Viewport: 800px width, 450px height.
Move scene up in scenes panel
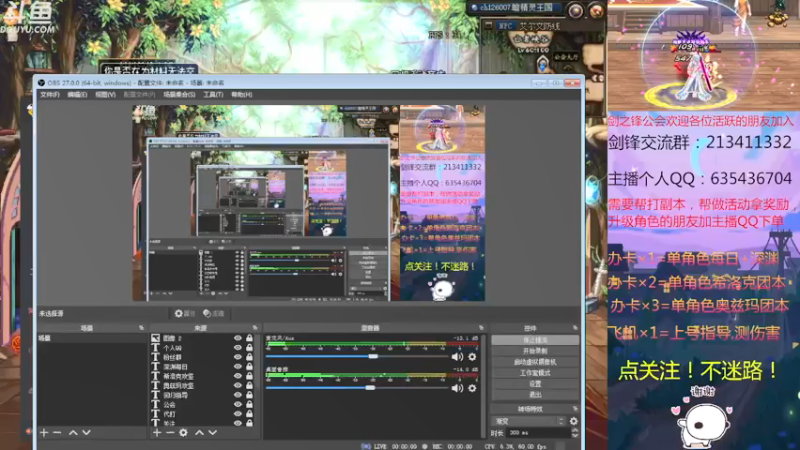tap(73, 433)
